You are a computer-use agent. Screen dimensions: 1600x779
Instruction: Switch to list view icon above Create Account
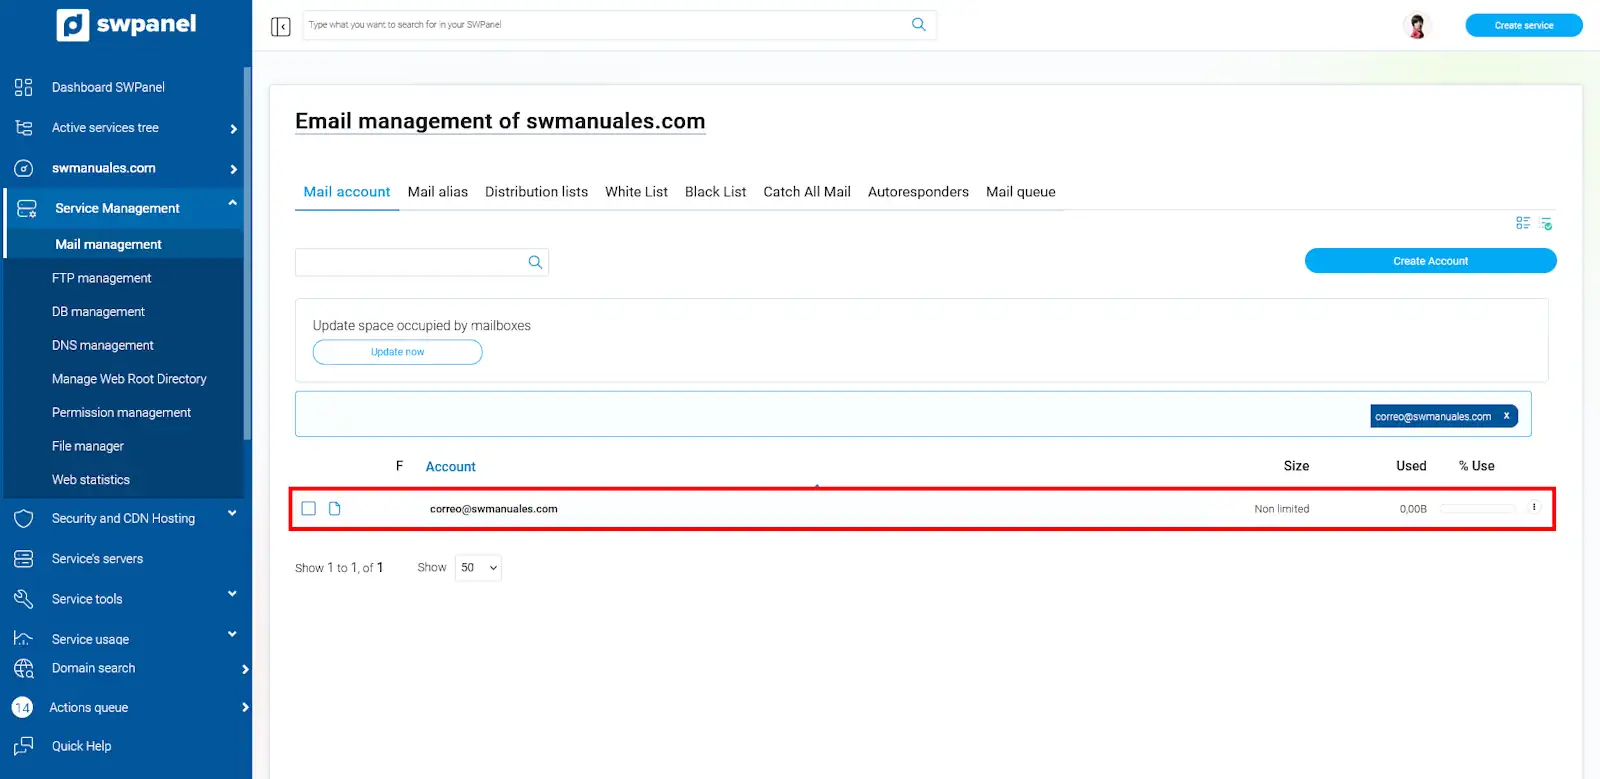1523,223
